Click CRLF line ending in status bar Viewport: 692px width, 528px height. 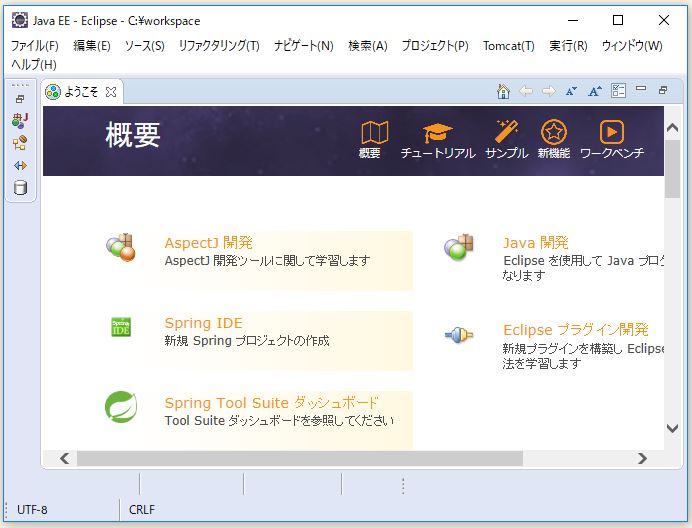142,509
